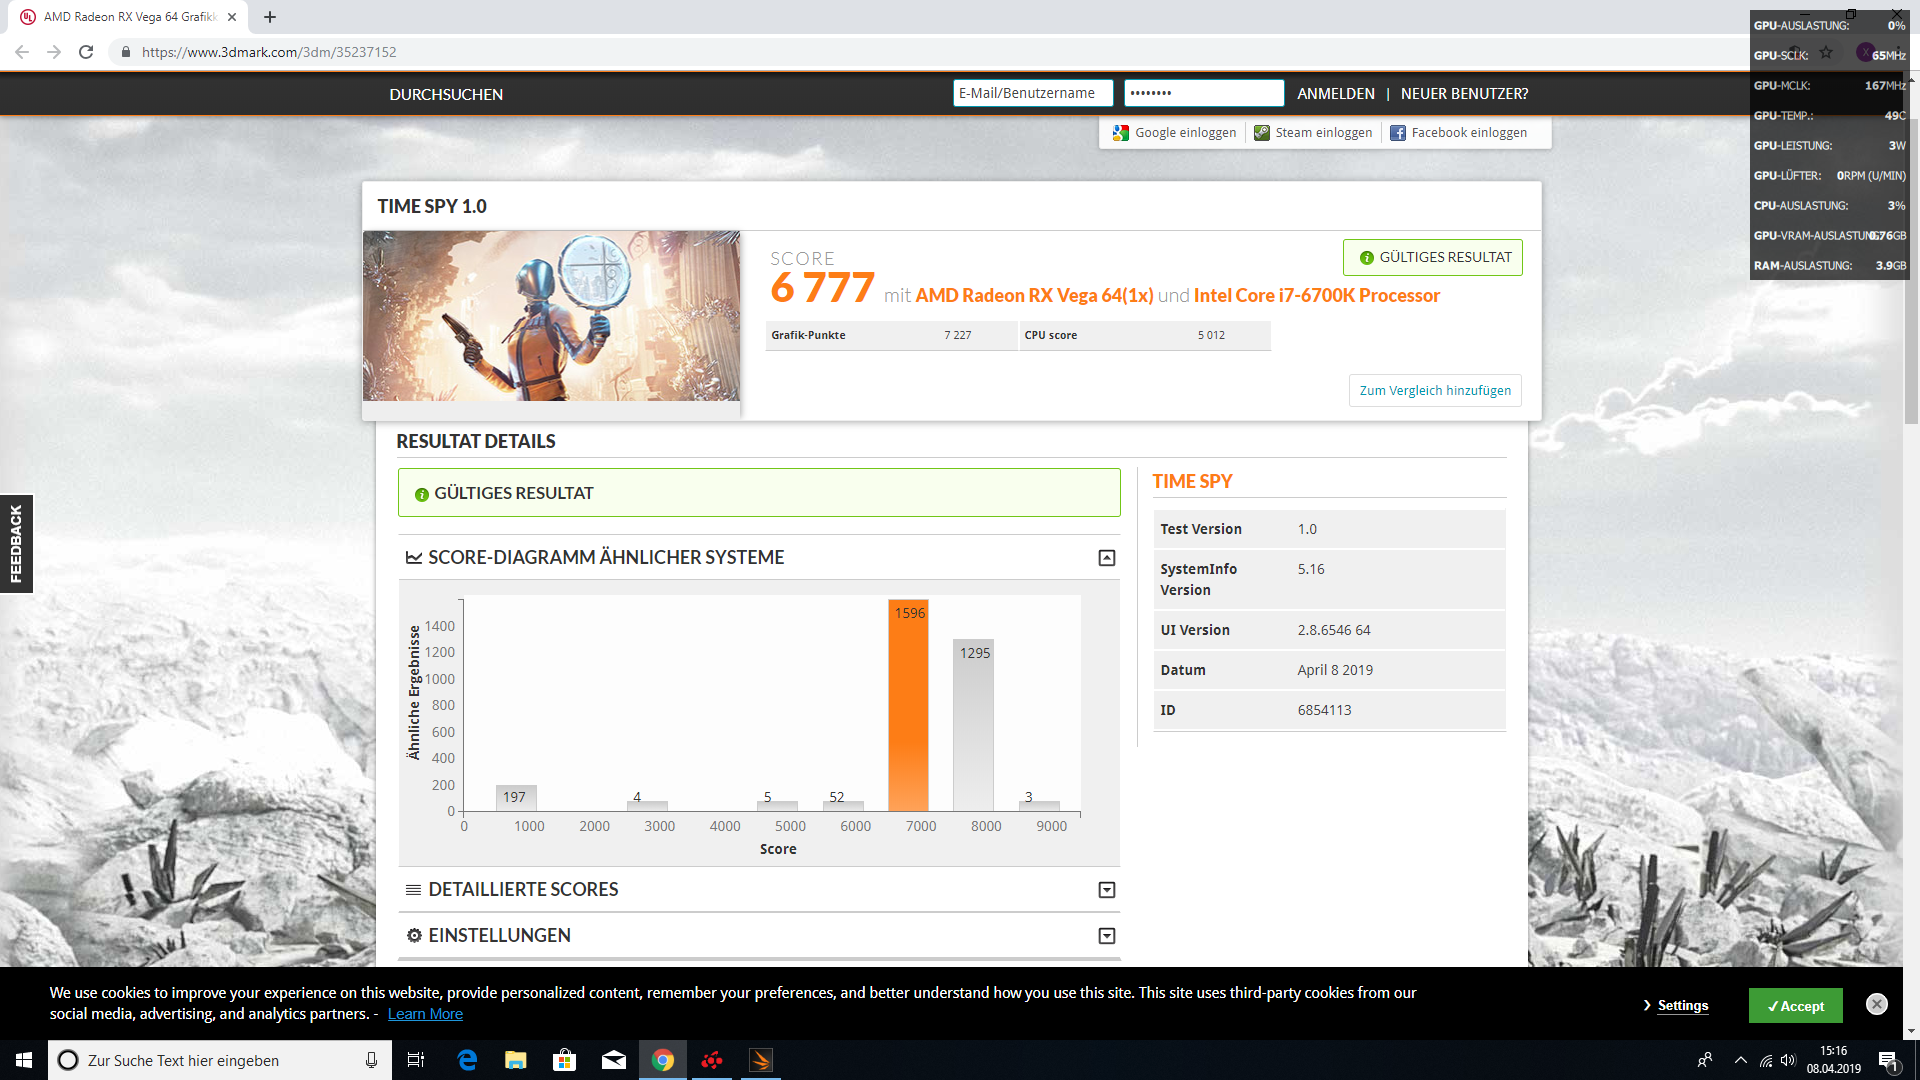1920x1080 pixels.
Task: Open Task View on the taskbar
Action: point(416,1060)
